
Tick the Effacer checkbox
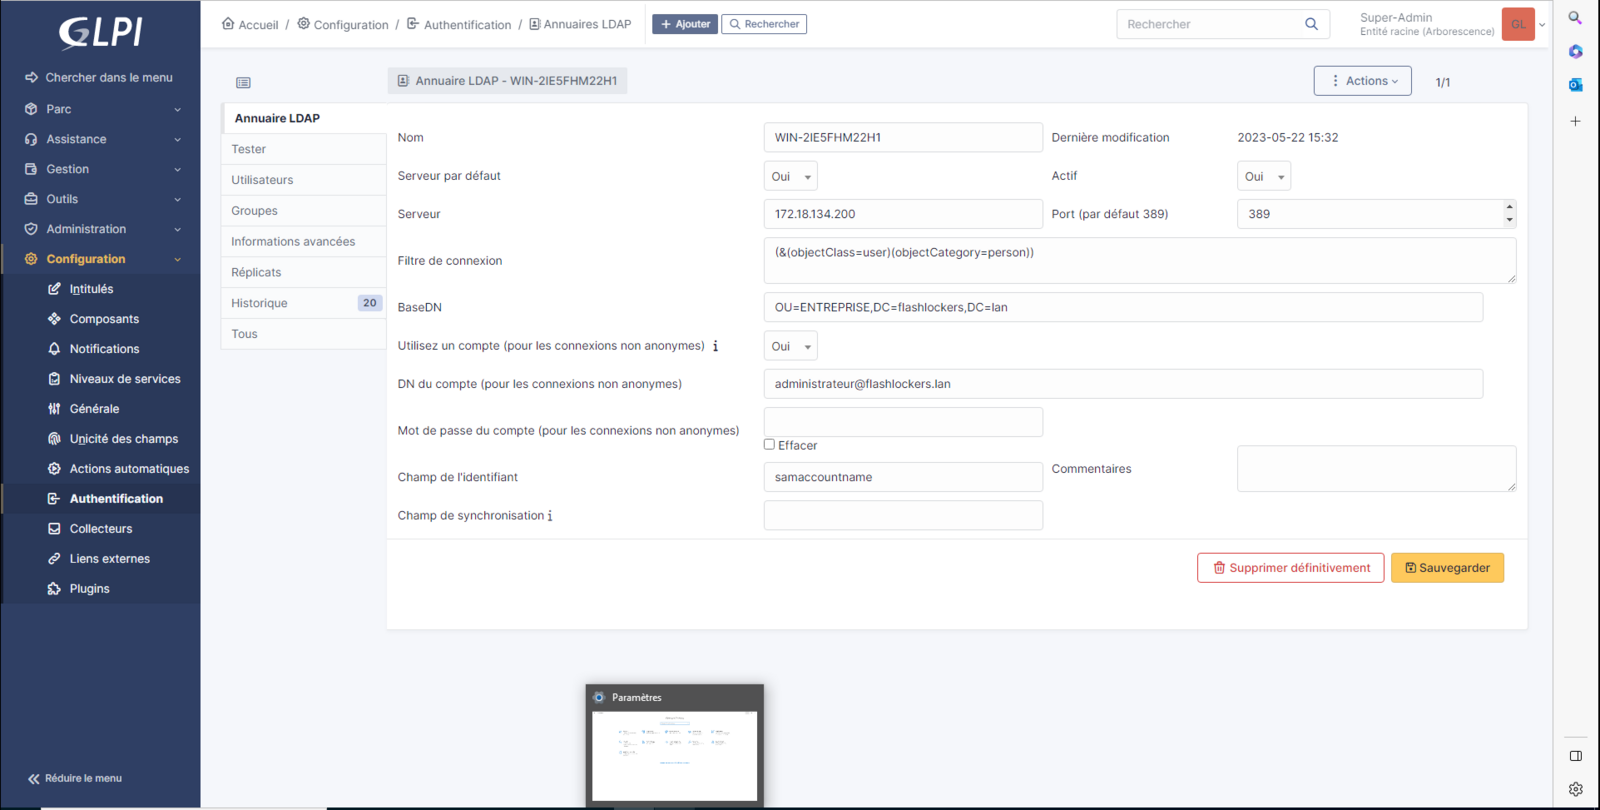tap(769, 444)
